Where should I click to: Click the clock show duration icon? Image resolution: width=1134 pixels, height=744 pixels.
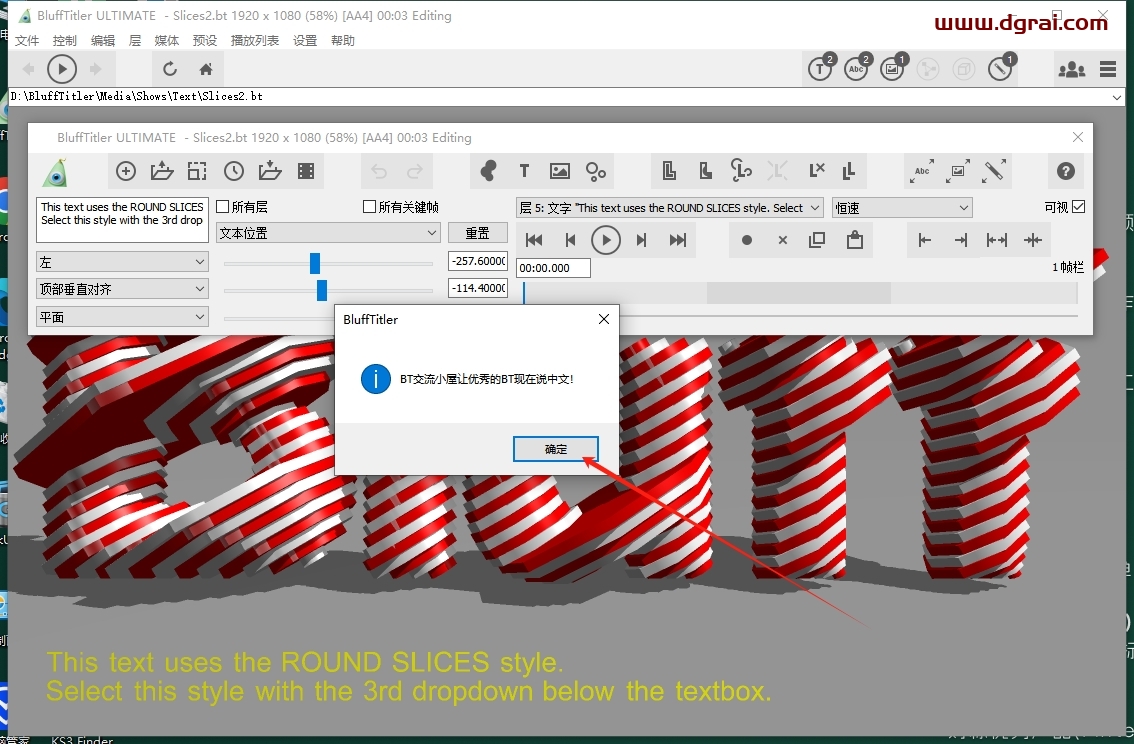(234, 171)
